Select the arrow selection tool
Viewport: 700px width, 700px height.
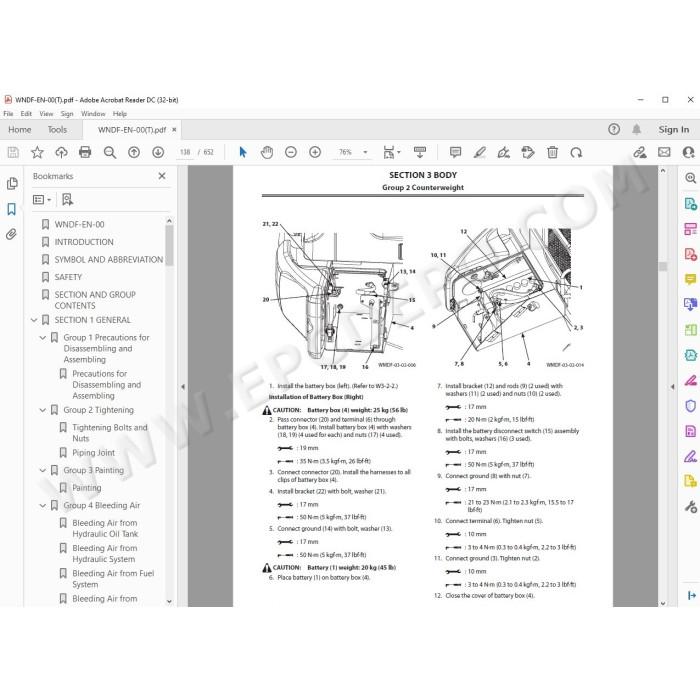pyautogui.click(x=243, y=152)
